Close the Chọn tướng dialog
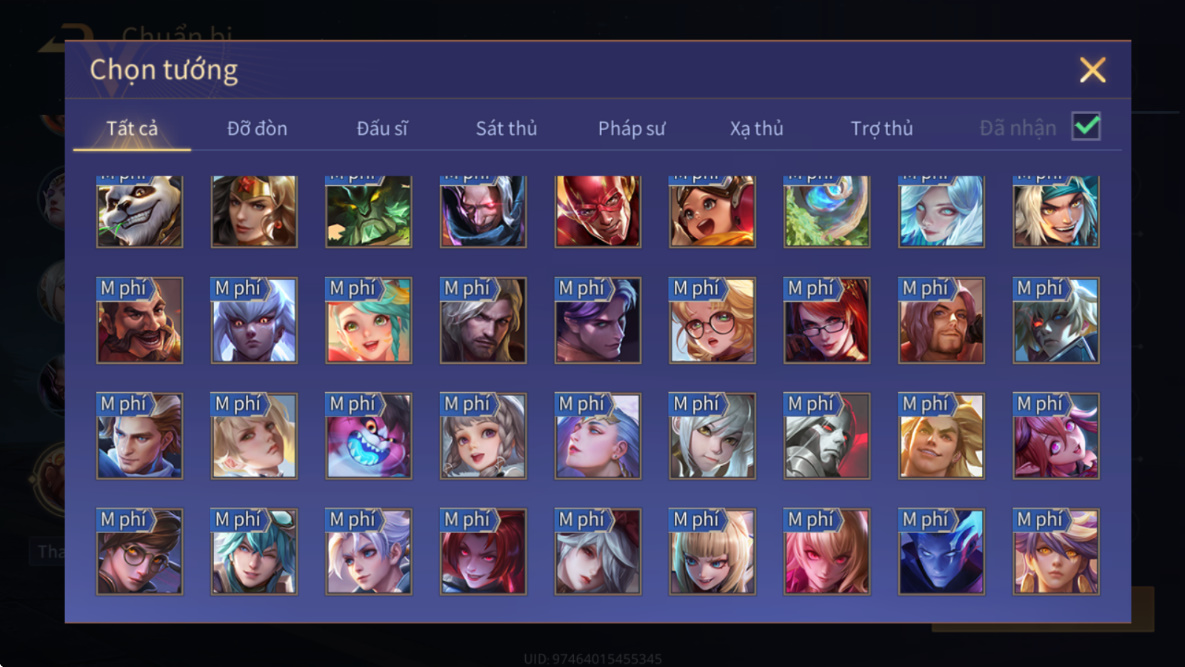This screenshot has width=1185, height=667. pyautogui.click(x=1092, y=70)
